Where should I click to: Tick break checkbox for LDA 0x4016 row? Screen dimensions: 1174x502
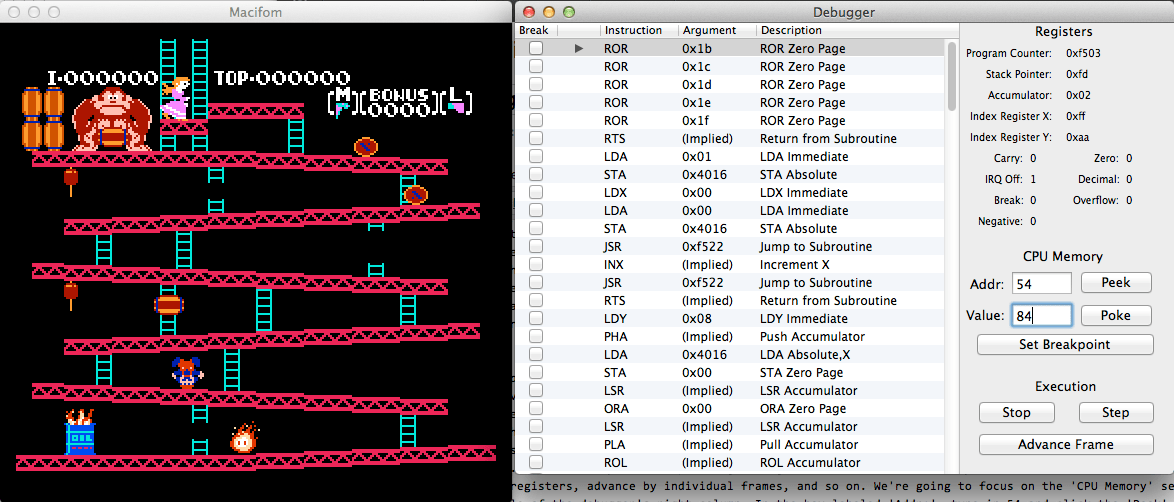click(x=535, y=354)
